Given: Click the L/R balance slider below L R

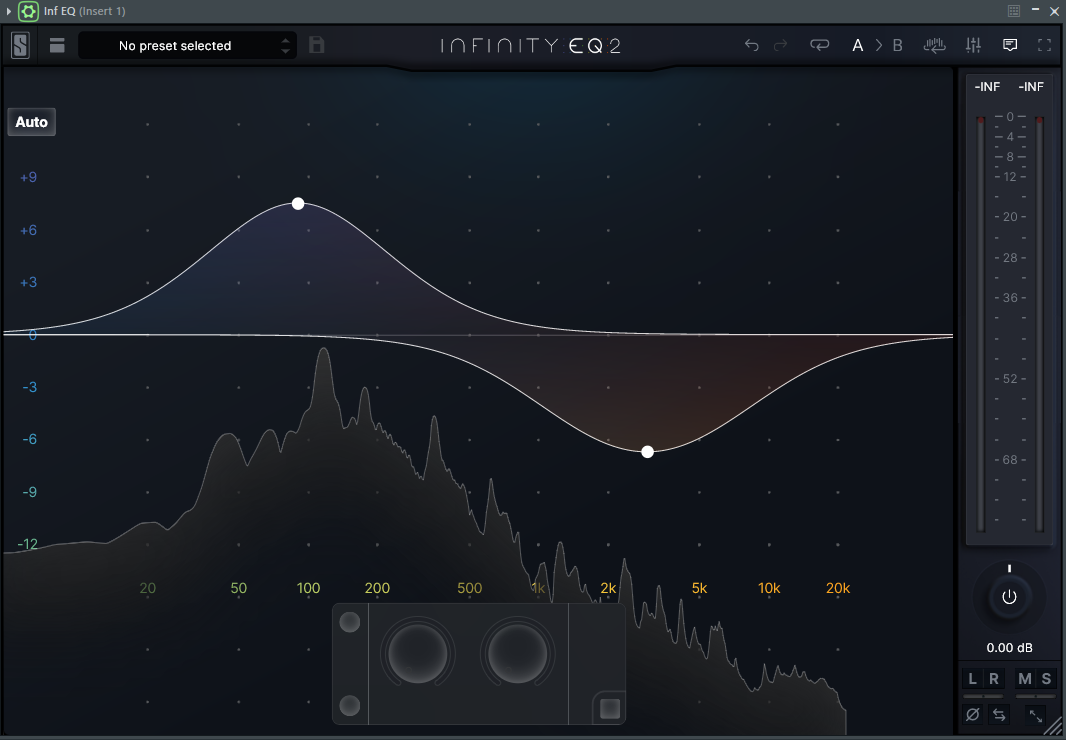Looking at the screenshot, I should (983, 696).
